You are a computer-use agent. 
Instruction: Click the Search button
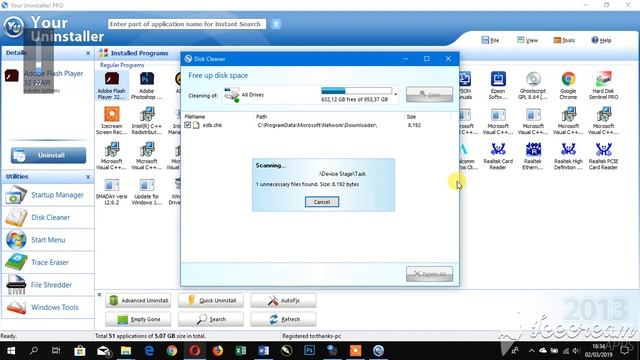(x=211, y=319)
